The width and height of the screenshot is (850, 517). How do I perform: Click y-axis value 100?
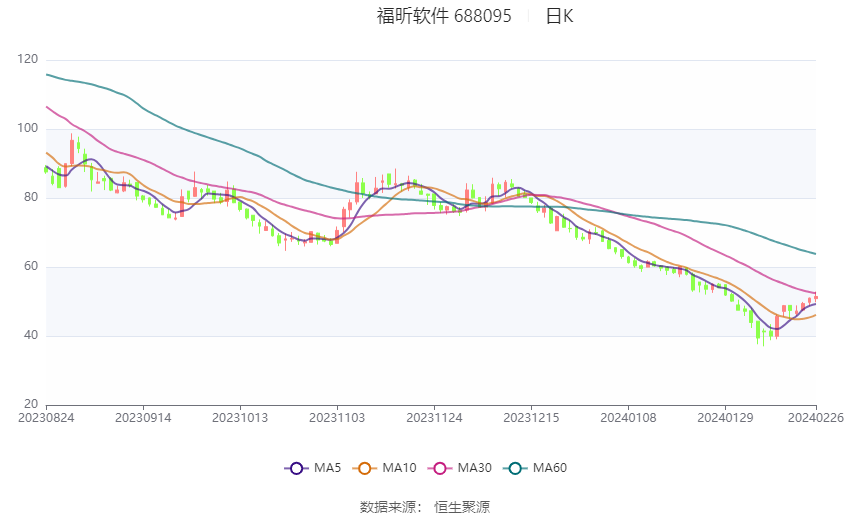click(28, 128)
